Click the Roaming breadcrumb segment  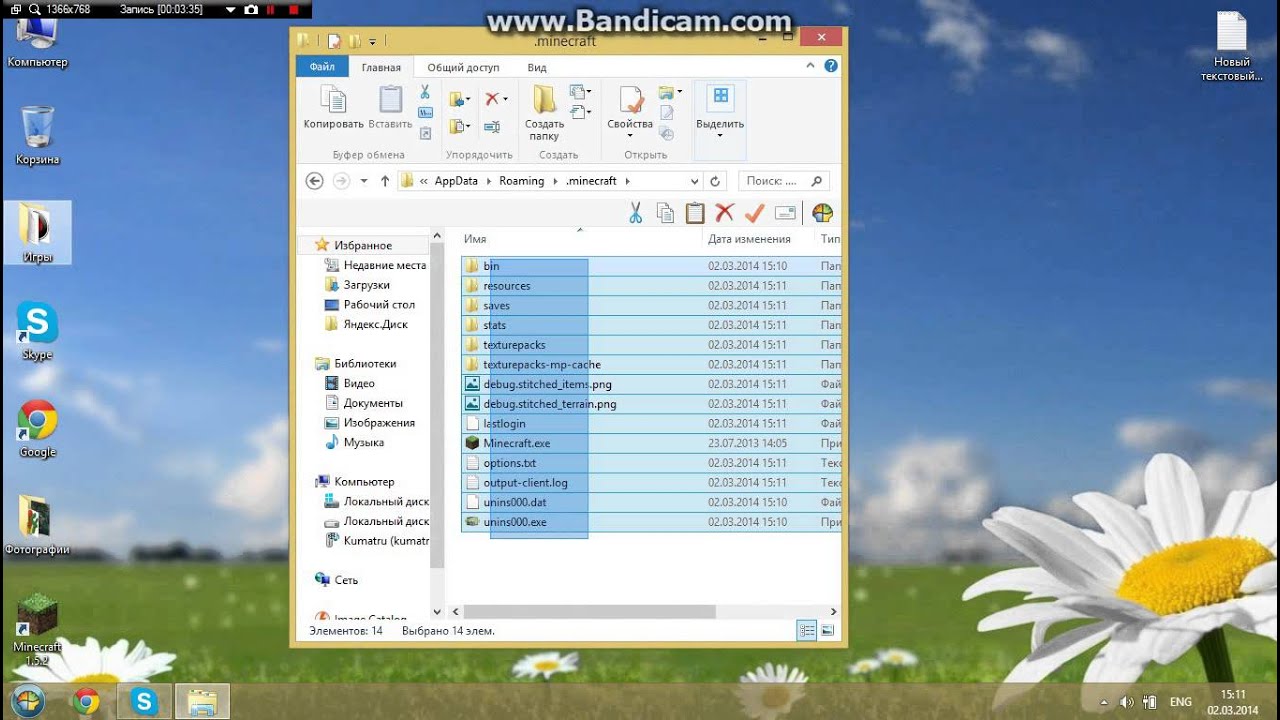[522, 181]
